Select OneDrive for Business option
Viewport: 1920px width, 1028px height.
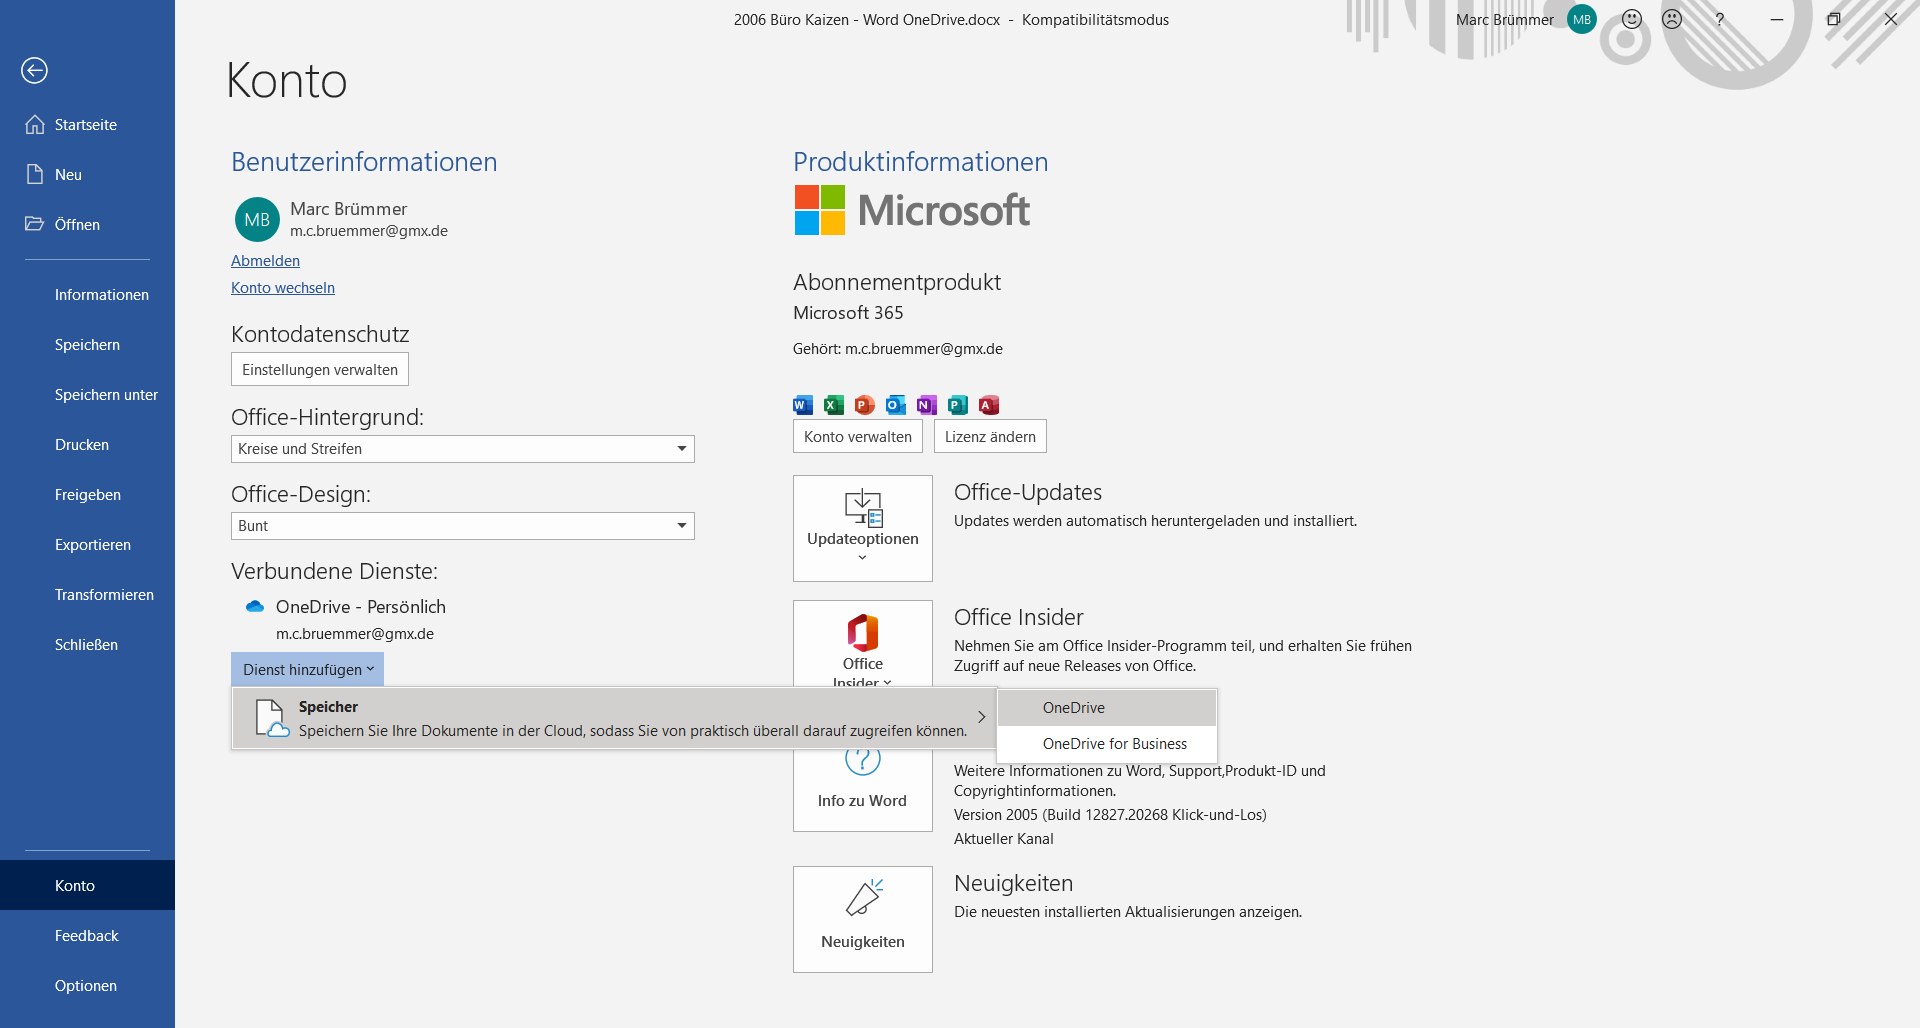pos(1107,744)
